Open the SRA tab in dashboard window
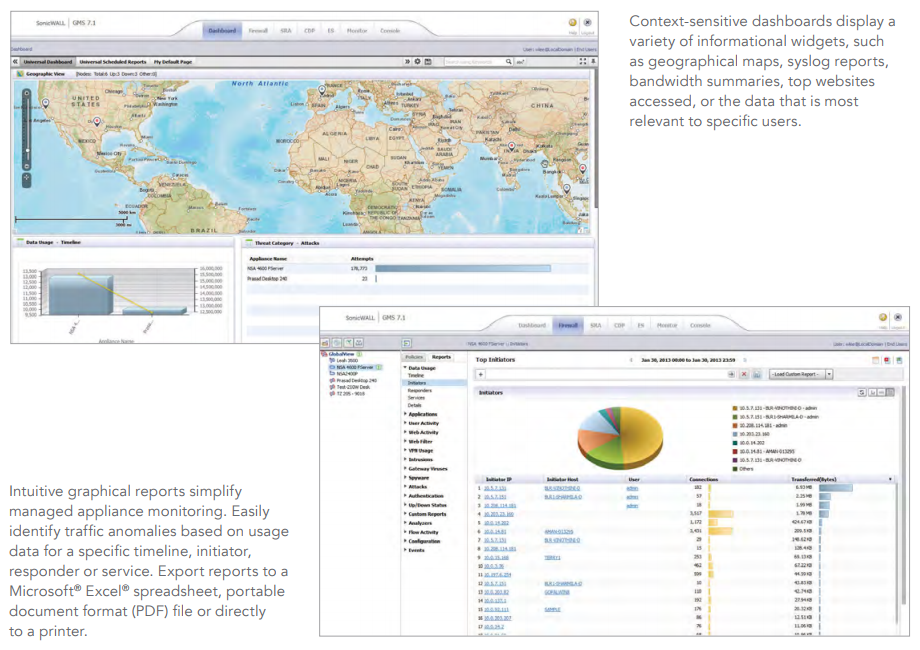Image resolution: width=920 pixels, height=650 pixels. (286, 31)
